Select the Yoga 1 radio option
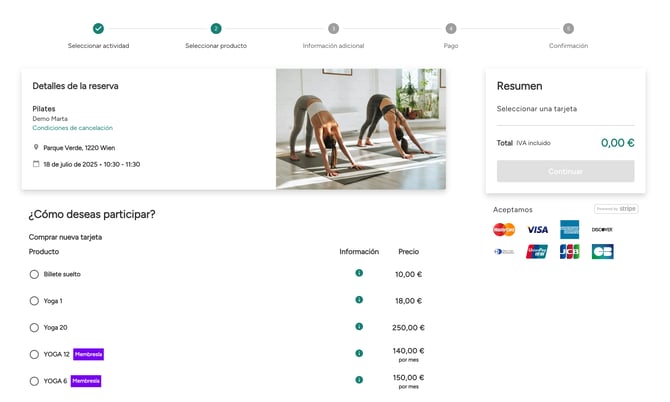 point(34,301)
